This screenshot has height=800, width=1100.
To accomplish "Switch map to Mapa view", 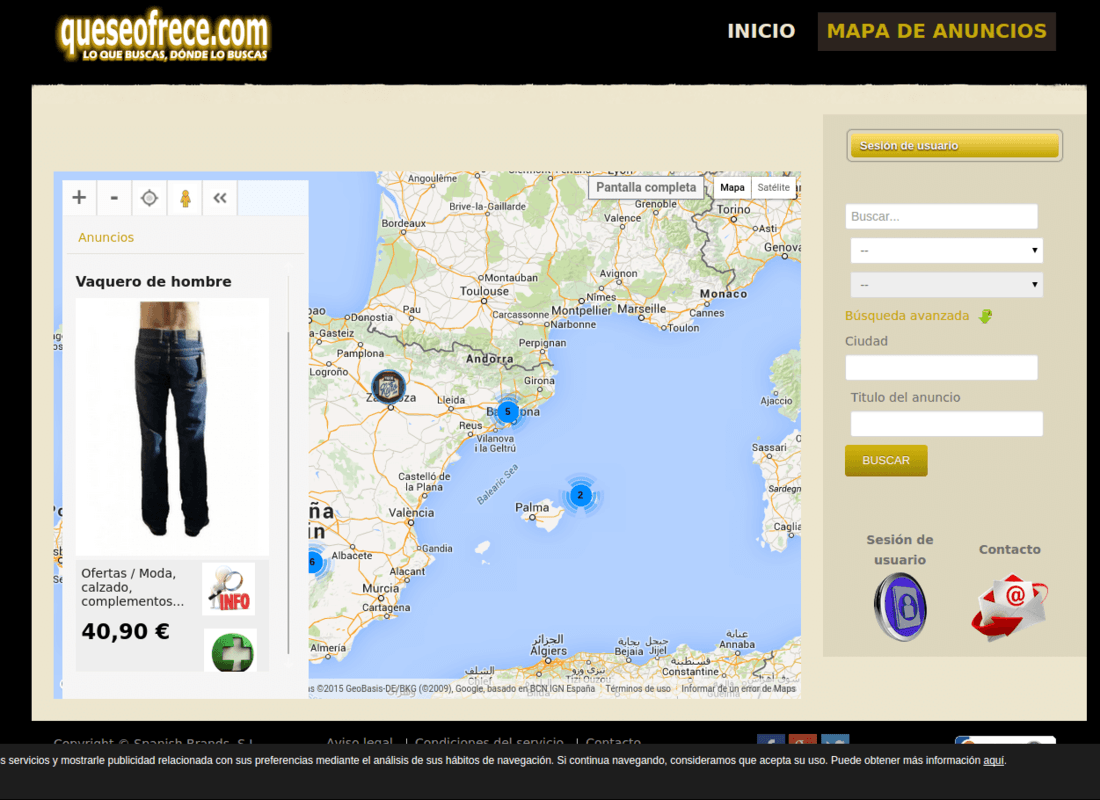I will pyautogui.click(x=732, y=187).
